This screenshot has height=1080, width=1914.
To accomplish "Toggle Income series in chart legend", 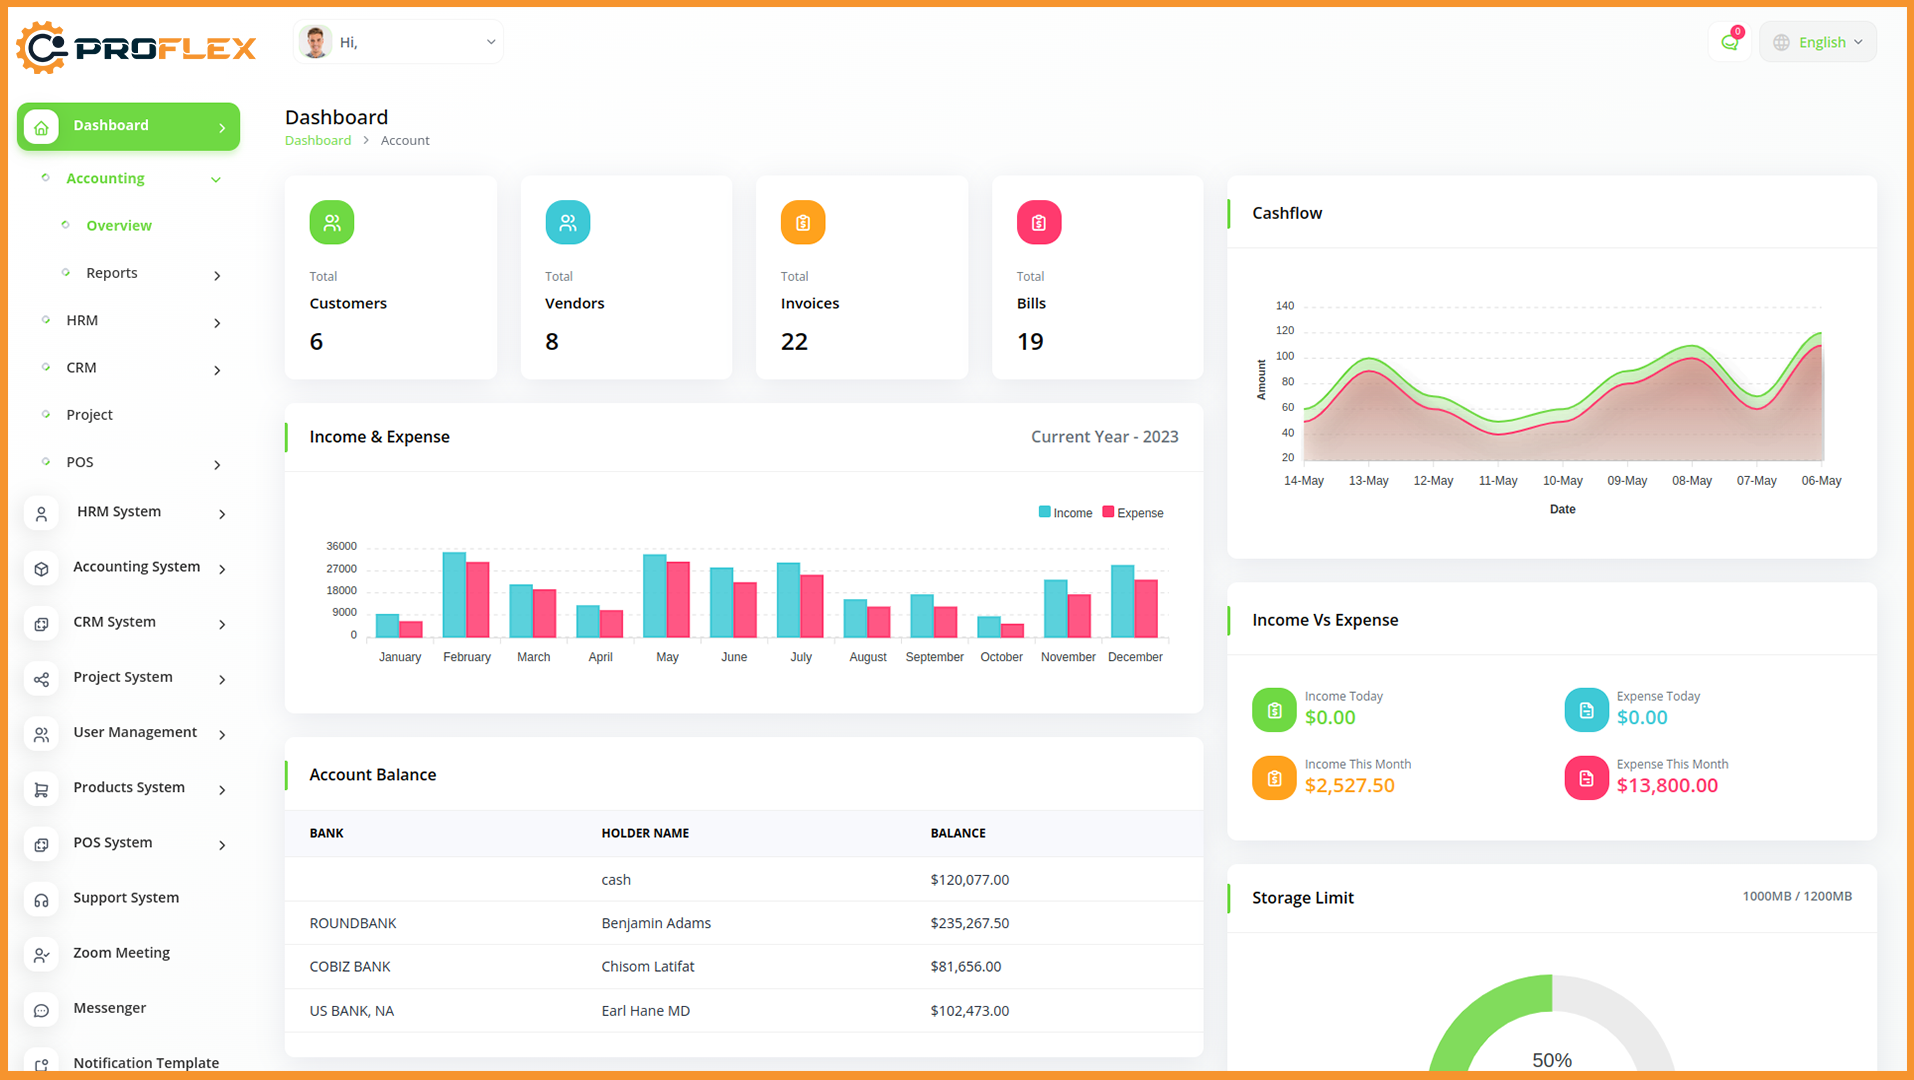I will pos(1066,513).
